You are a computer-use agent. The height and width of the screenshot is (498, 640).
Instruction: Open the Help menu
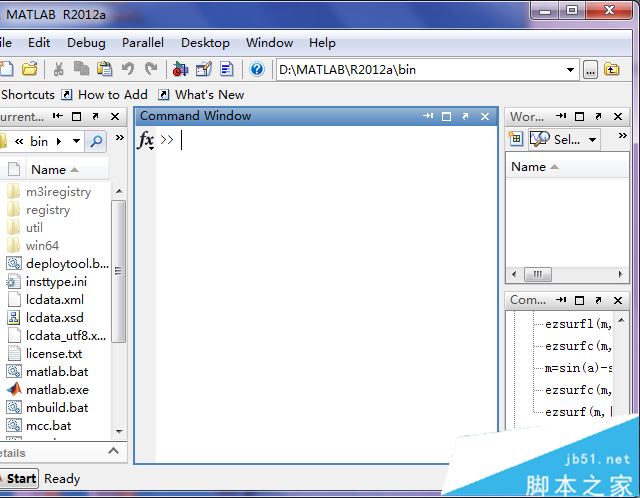[x=322, y=42]
